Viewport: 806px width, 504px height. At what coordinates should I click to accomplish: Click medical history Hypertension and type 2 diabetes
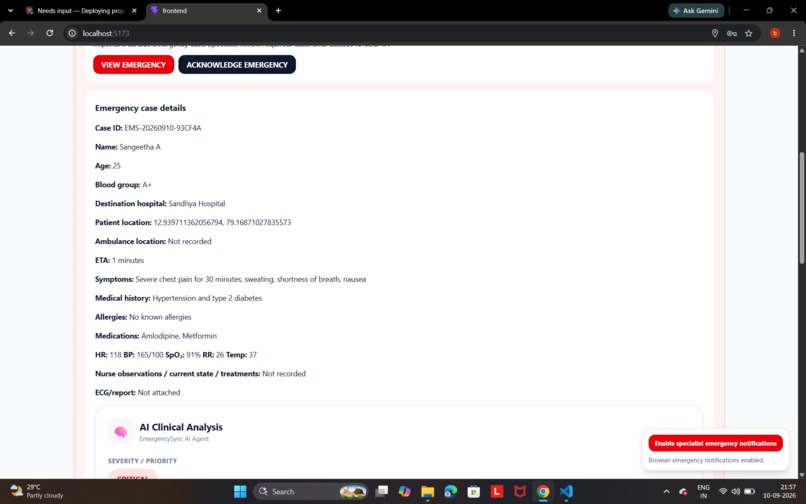click(x=207, y=298)
